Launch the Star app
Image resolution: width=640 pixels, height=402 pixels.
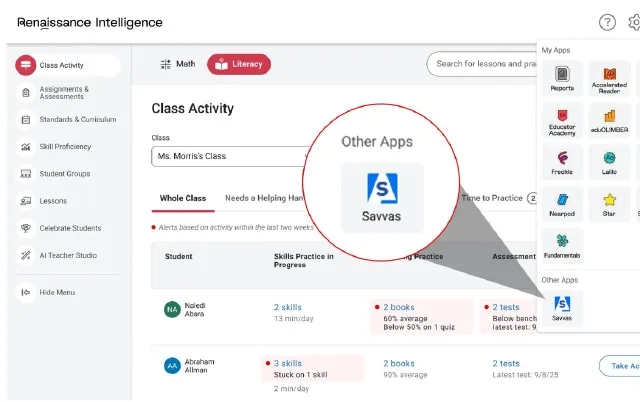609,204
